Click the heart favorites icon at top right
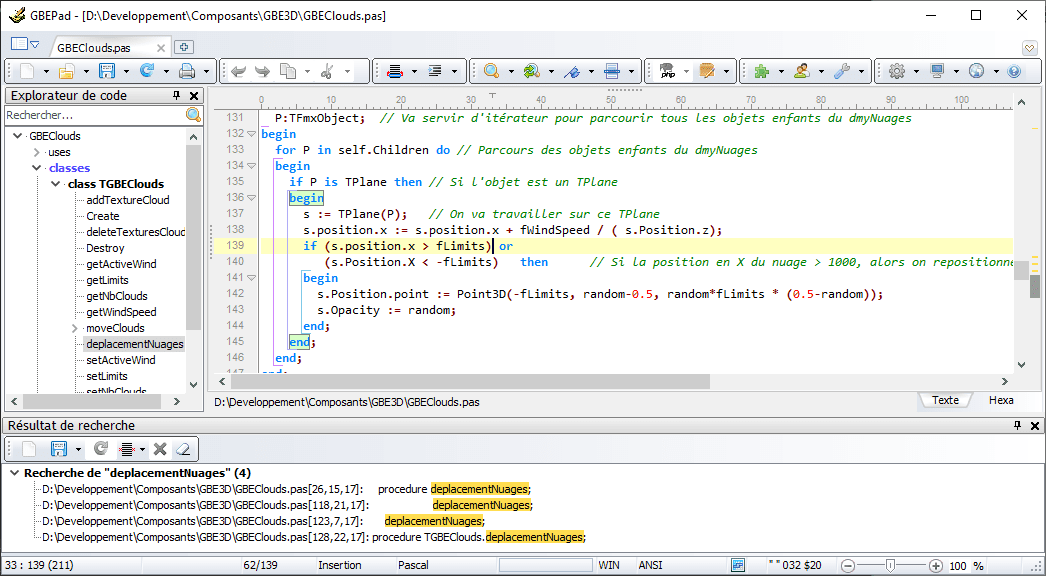The width and height of the screenshot is (1046, 576). [1029, 48]
